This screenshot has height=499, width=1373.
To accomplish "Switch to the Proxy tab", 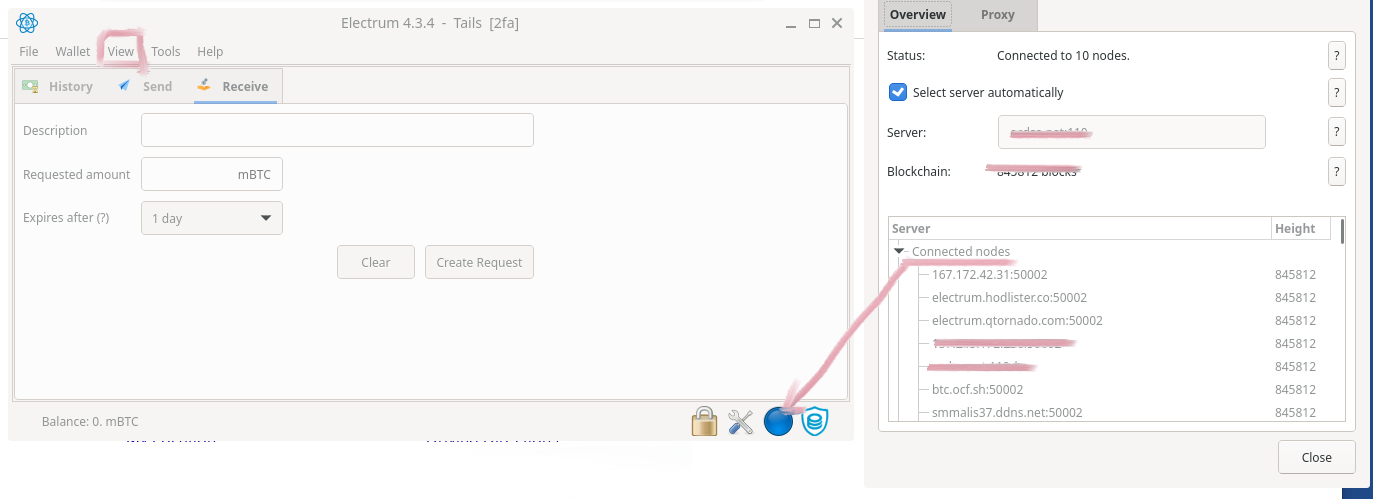I will [997, 15].
